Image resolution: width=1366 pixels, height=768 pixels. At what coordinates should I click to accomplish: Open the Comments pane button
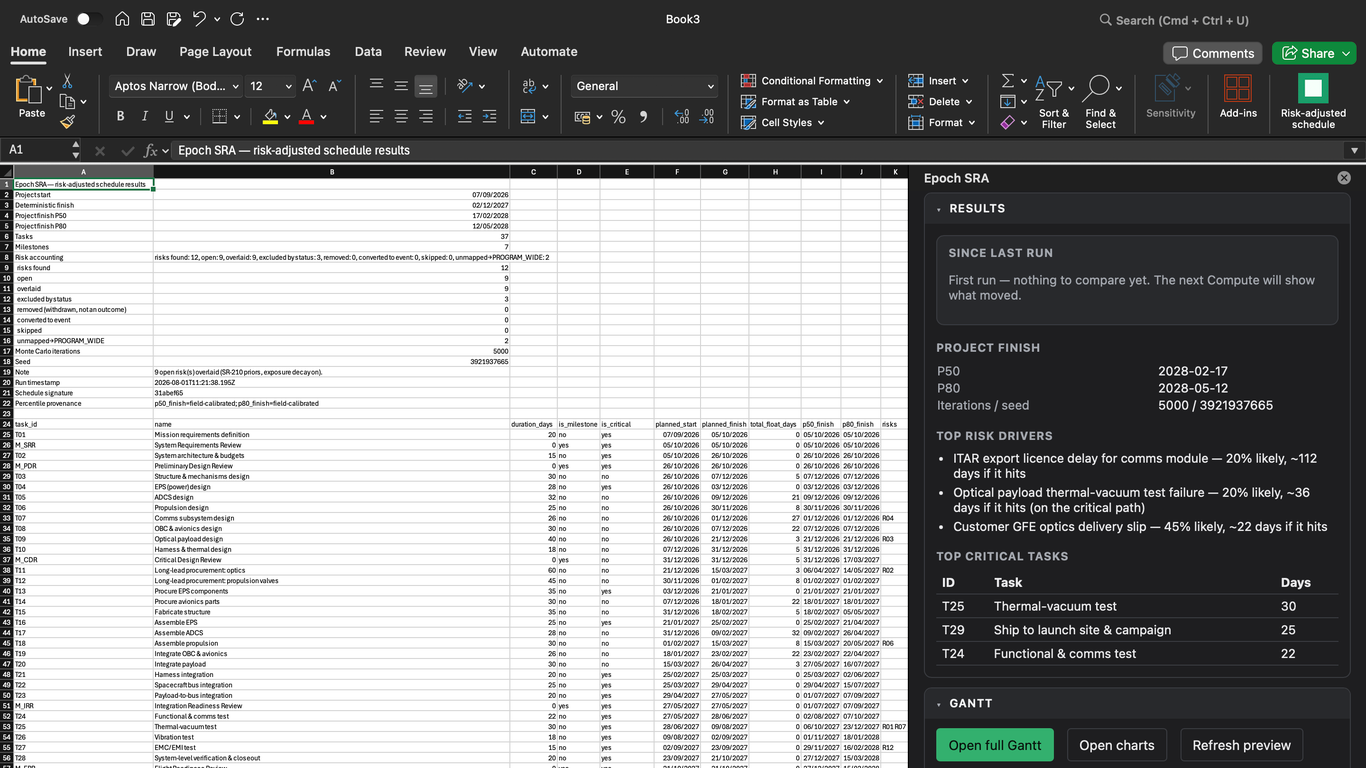(1213, 53)
